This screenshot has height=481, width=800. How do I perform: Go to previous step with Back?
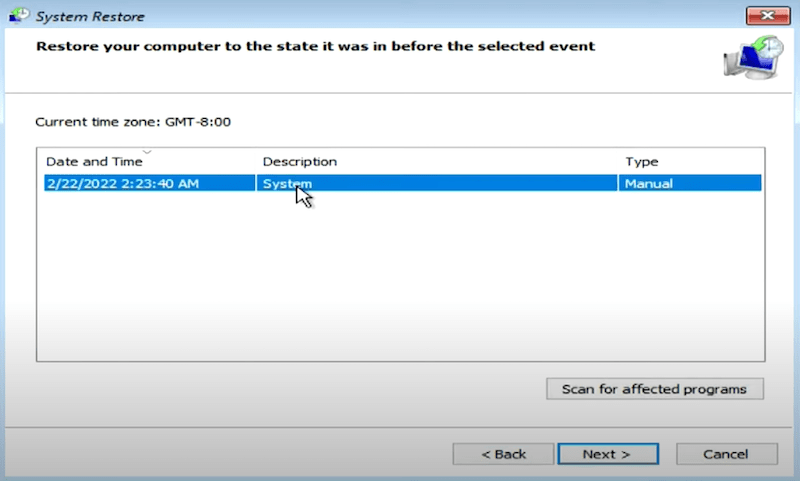click(503, 454)
